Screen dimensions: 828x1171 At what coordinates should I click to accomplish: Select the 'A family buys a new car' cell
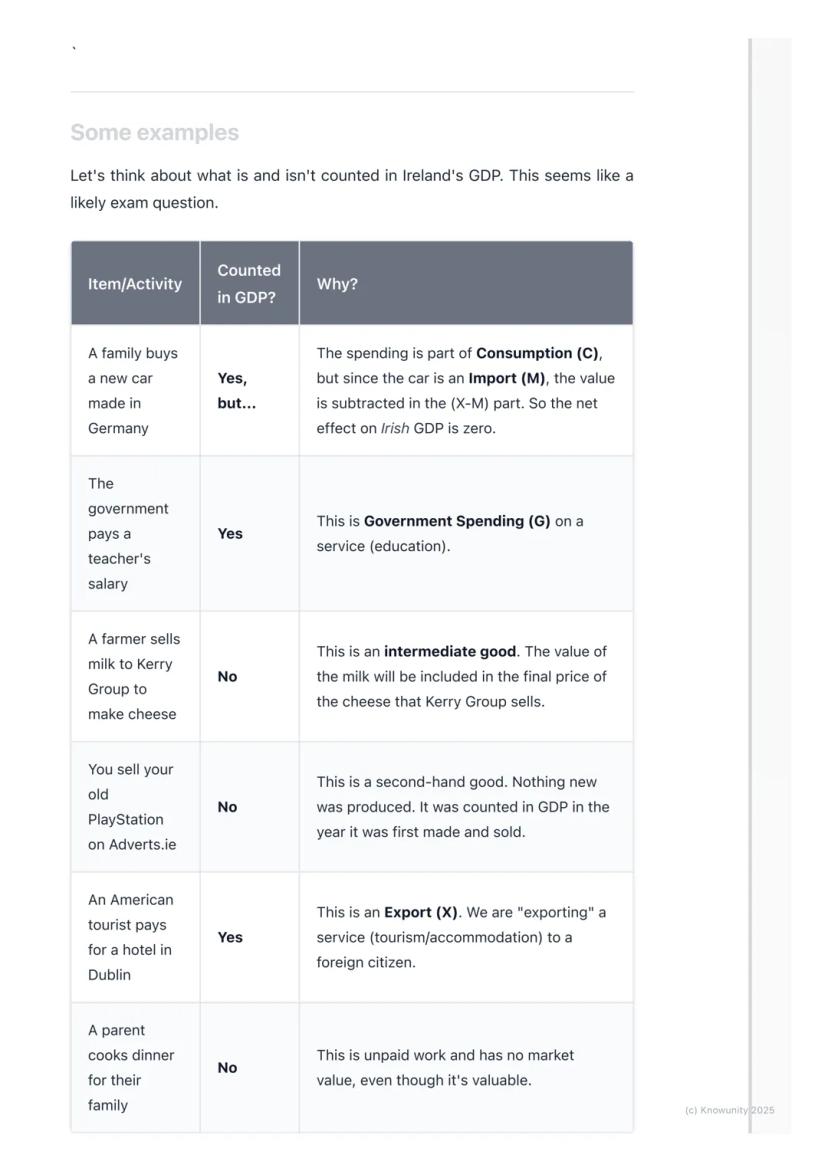click(133, 391)
